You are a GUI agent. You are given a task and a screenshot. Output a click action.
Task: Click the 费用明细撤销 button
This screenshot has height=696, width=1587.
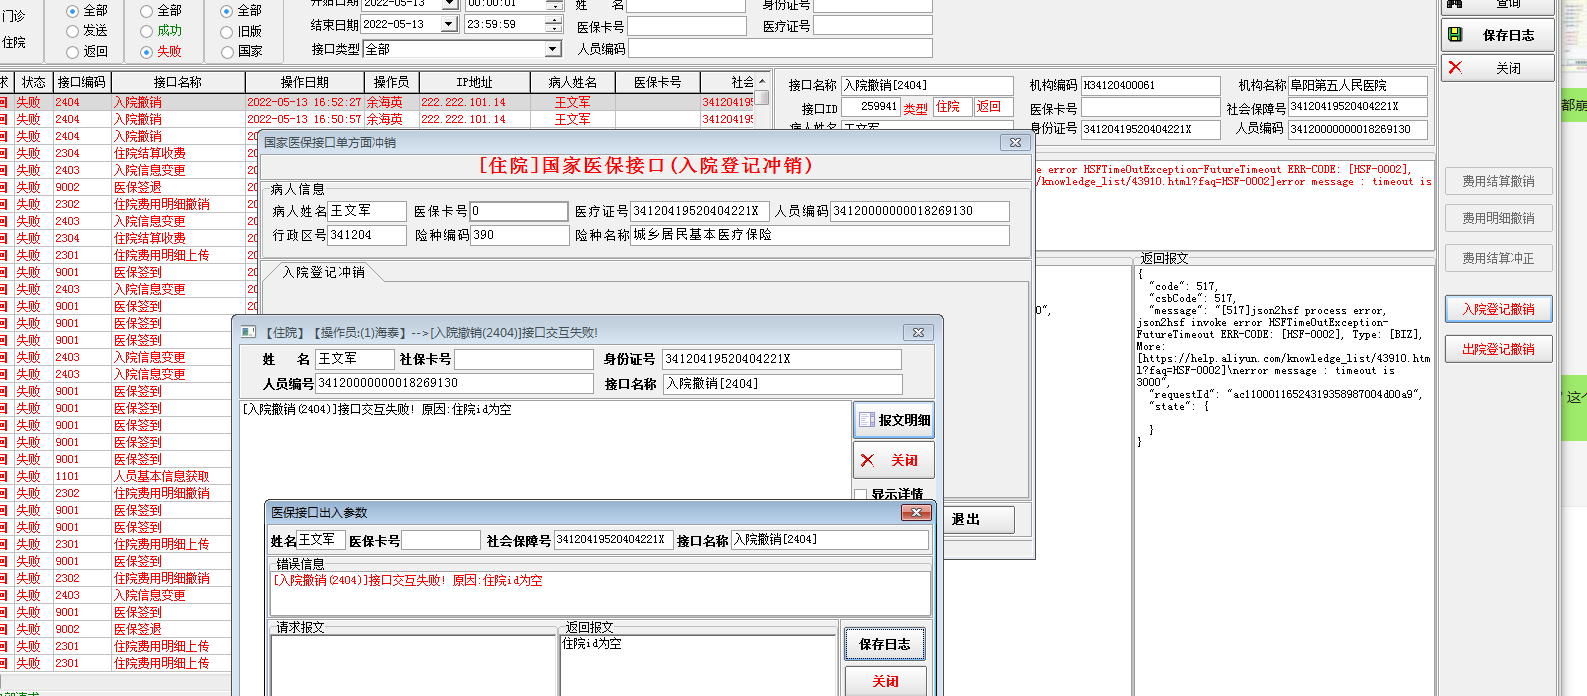click(1498, 218)
